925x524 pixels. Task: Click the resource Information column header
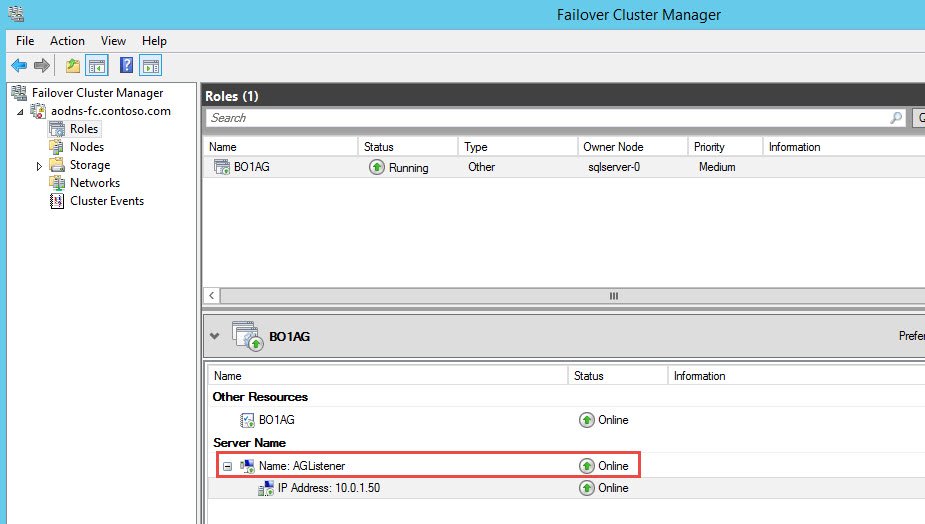pyautogui.click(x=796, y=376)
